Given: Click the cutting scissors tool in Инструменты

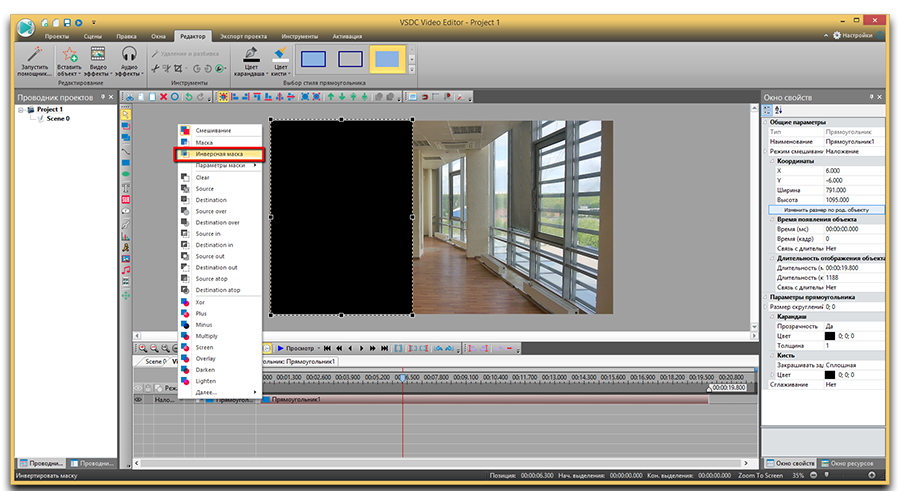Looking at the screenshot, I should pos(155,69).
